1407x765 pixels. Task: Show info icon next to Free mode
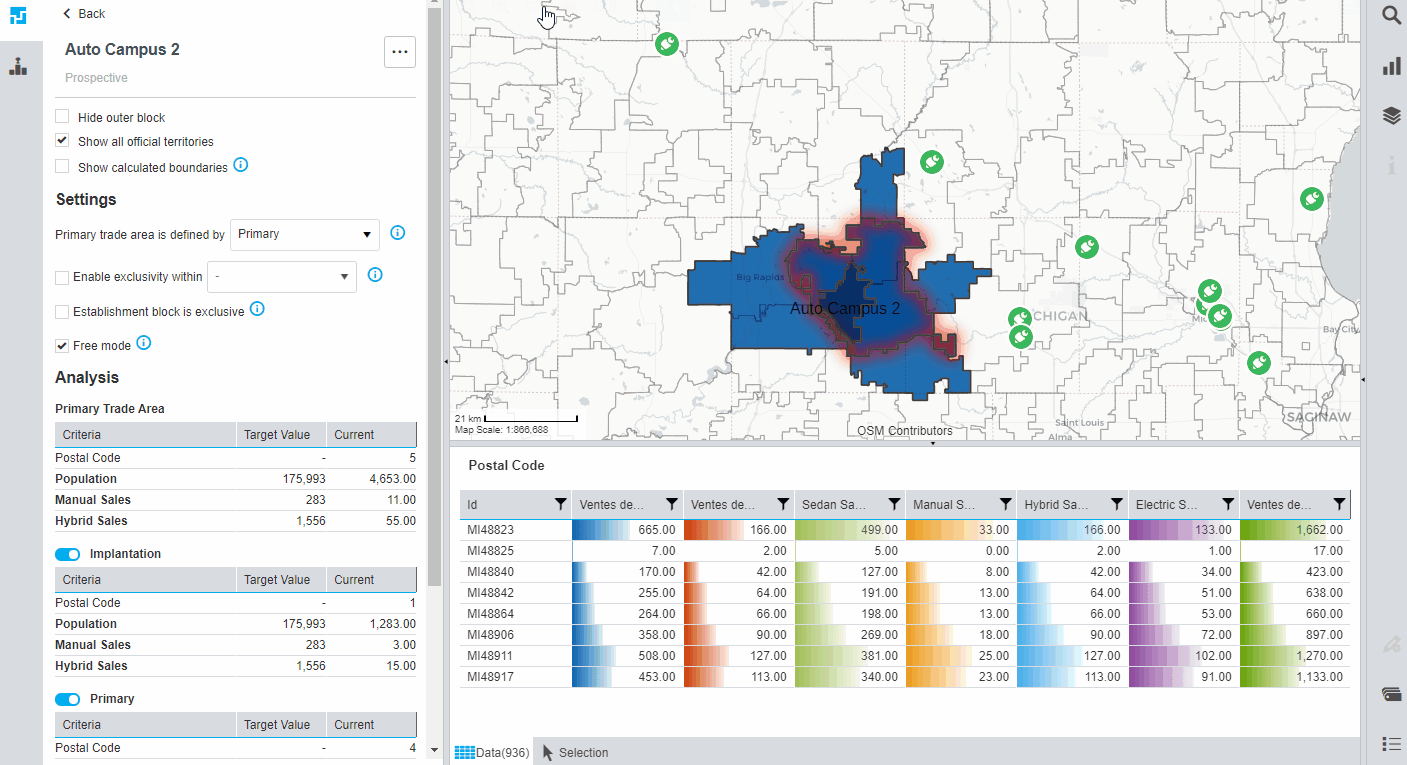pos(143,343)
